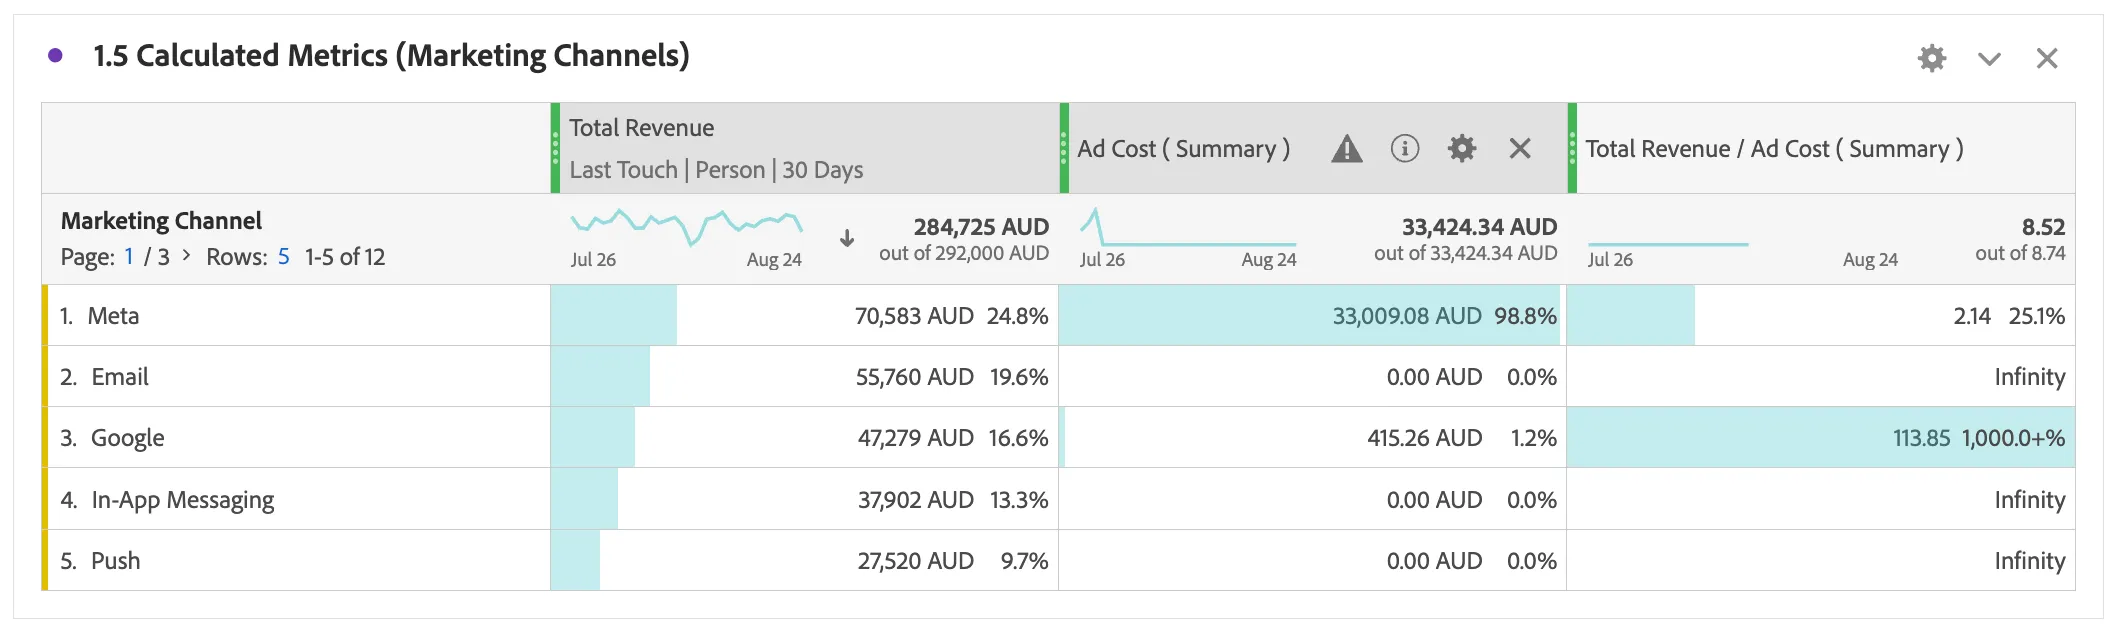Click the 8.52 ratio summary total
Screen dimensions: 2116x628
(x=2043, y=227)
